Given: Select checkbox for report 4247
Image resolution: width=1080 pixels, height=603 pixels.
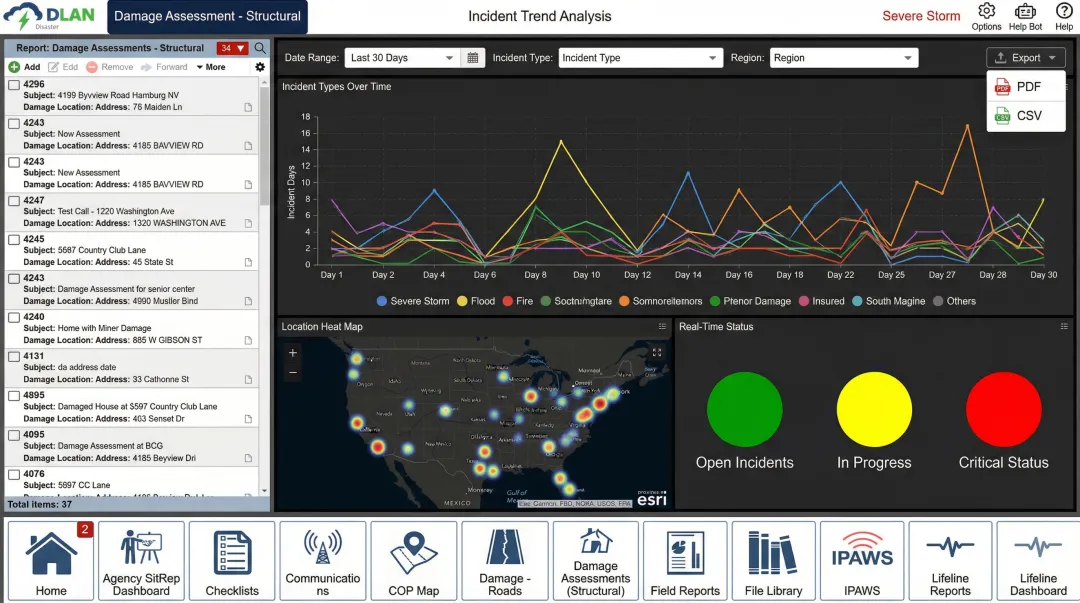Looking at the screenshot, I should click(14, 201).
